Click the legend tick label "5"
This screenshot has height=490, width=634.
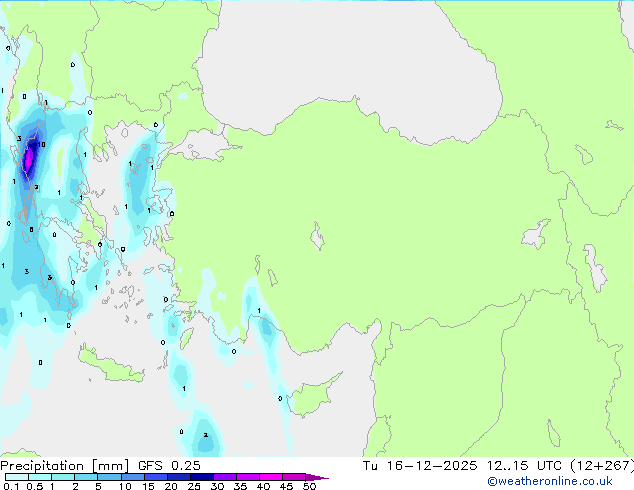(98, 486)
